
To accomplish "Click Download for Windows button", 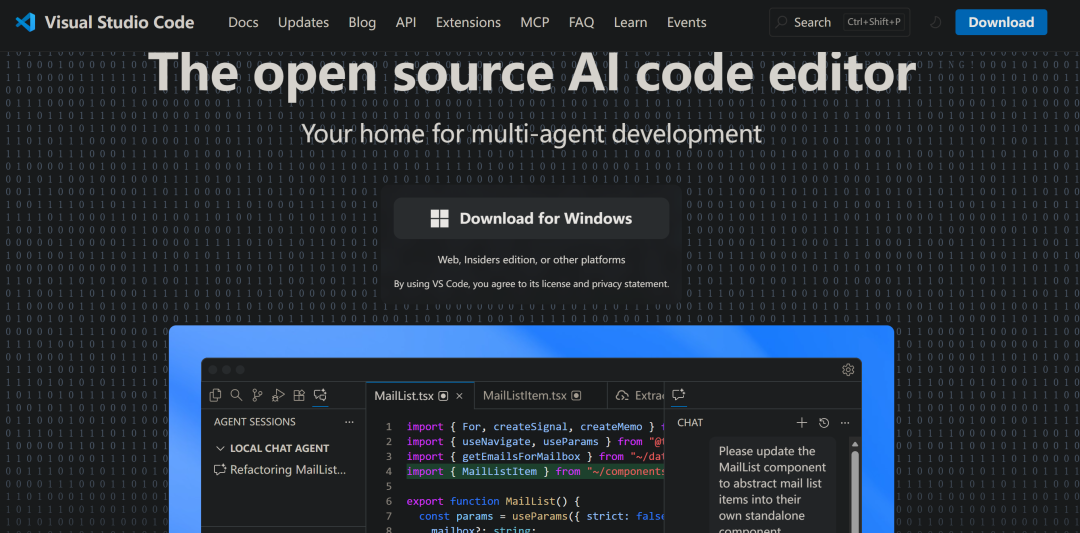I will click(x=531, y=219).
